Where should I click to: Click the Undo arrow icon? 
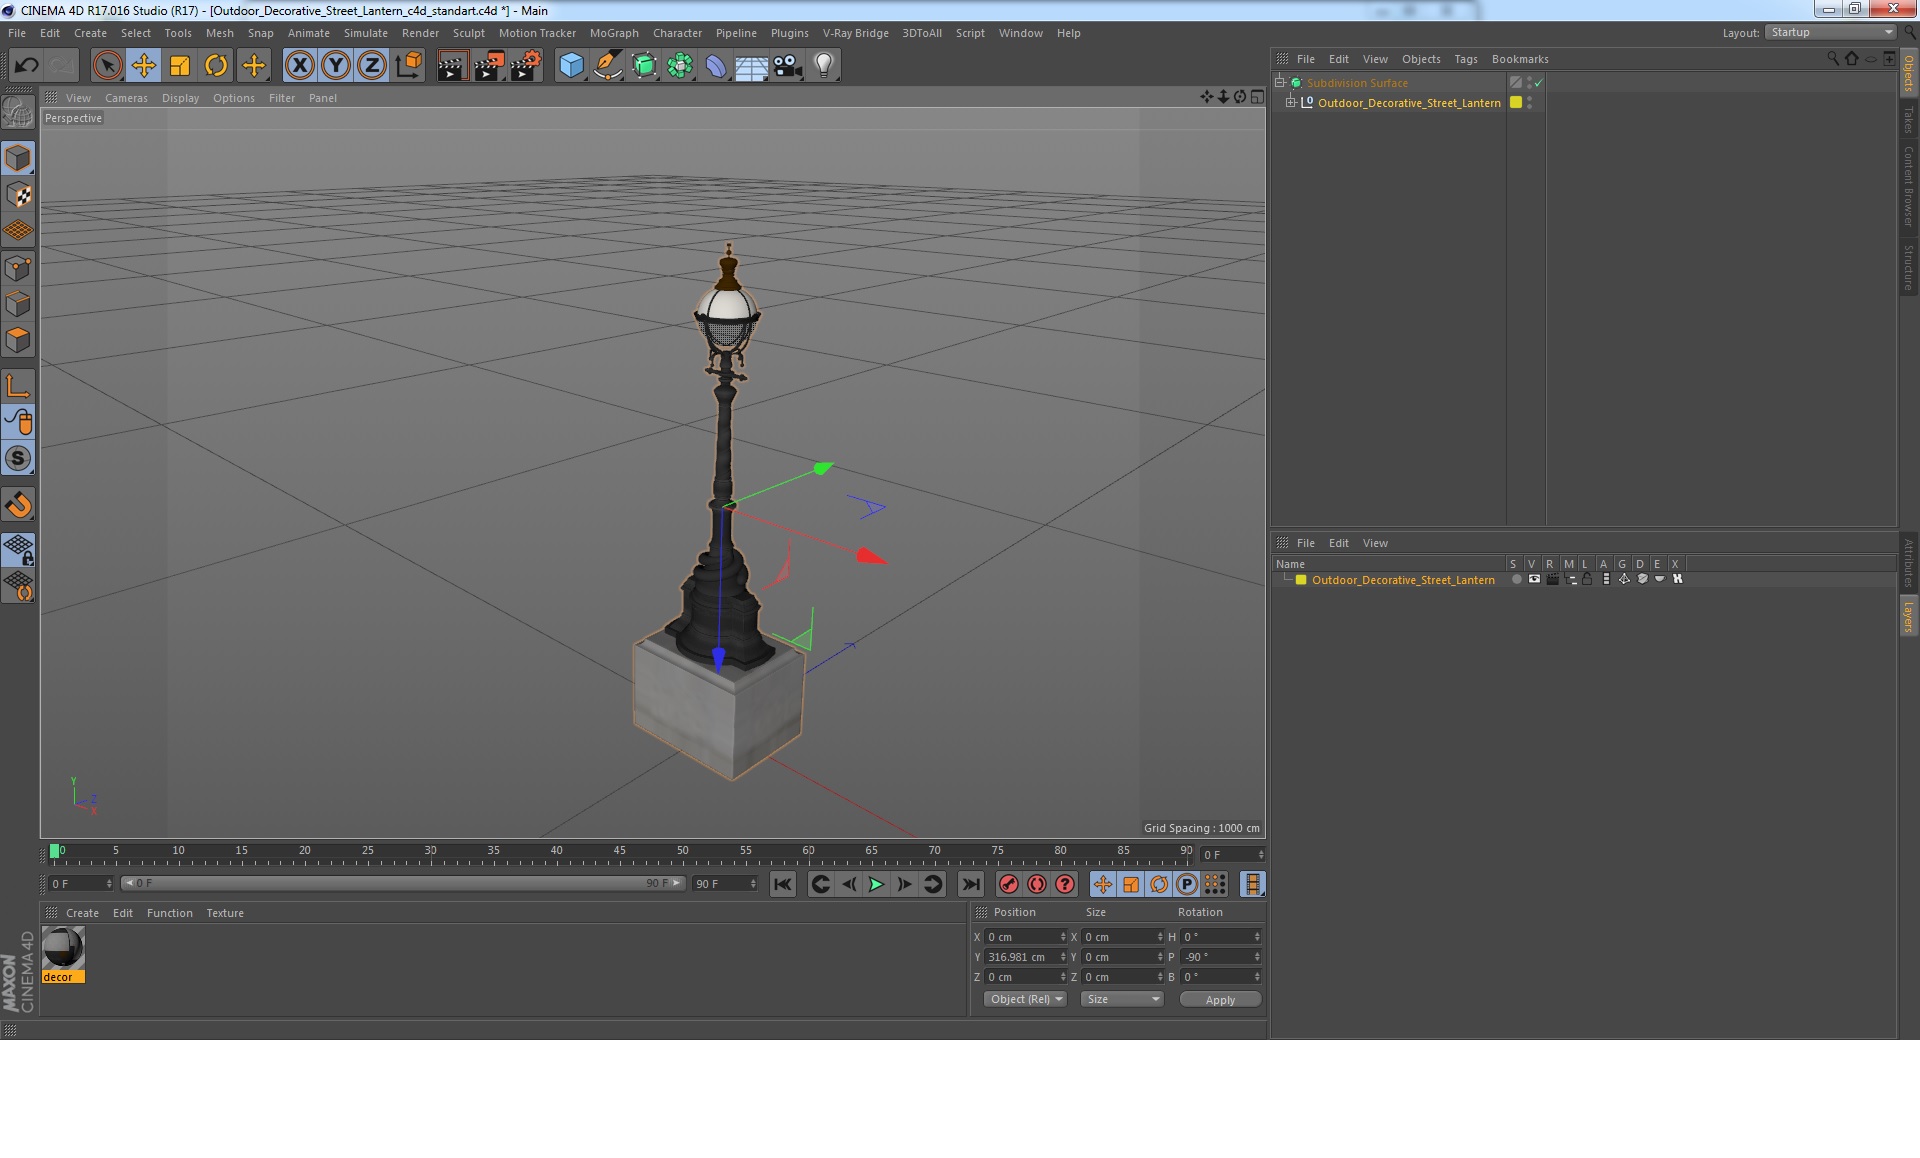tap(26, 66)
